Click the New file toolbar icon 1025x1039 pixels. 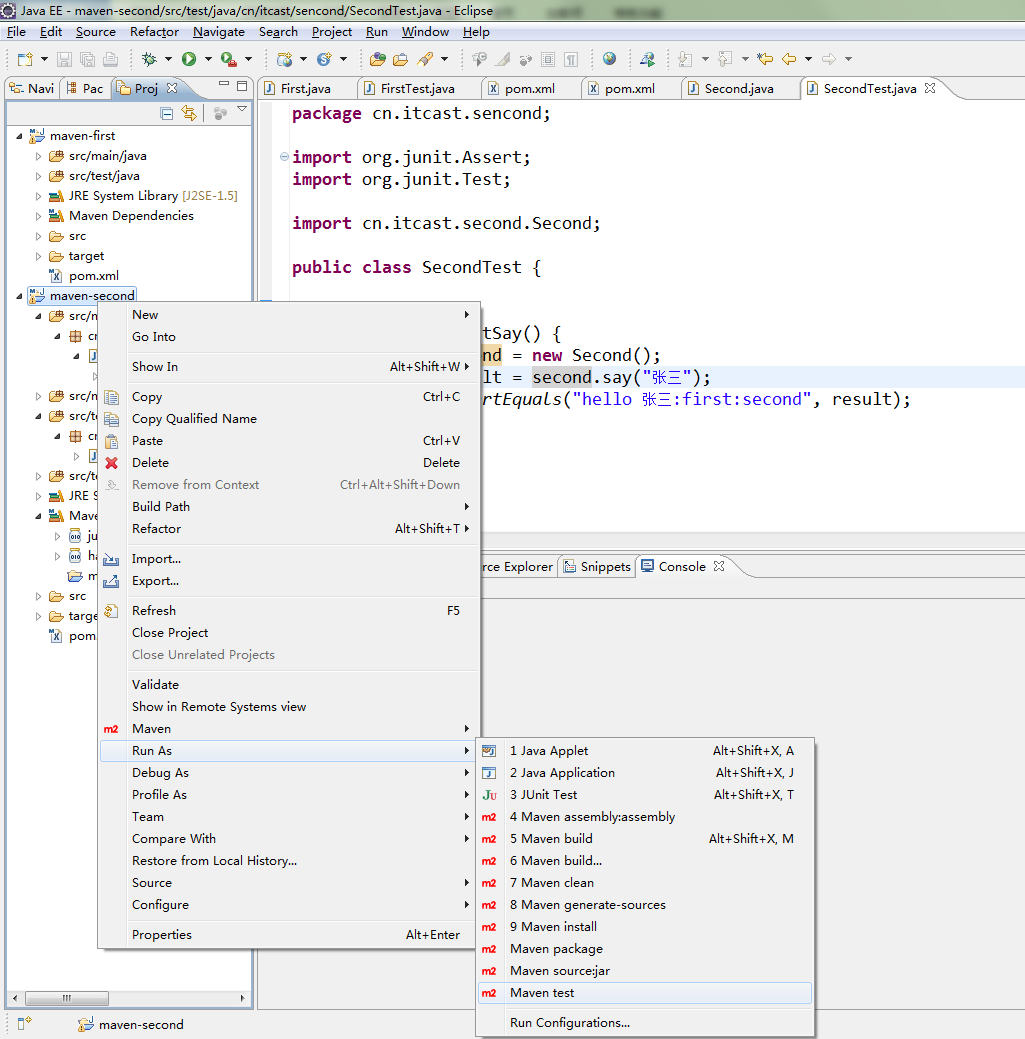(25, 59)
